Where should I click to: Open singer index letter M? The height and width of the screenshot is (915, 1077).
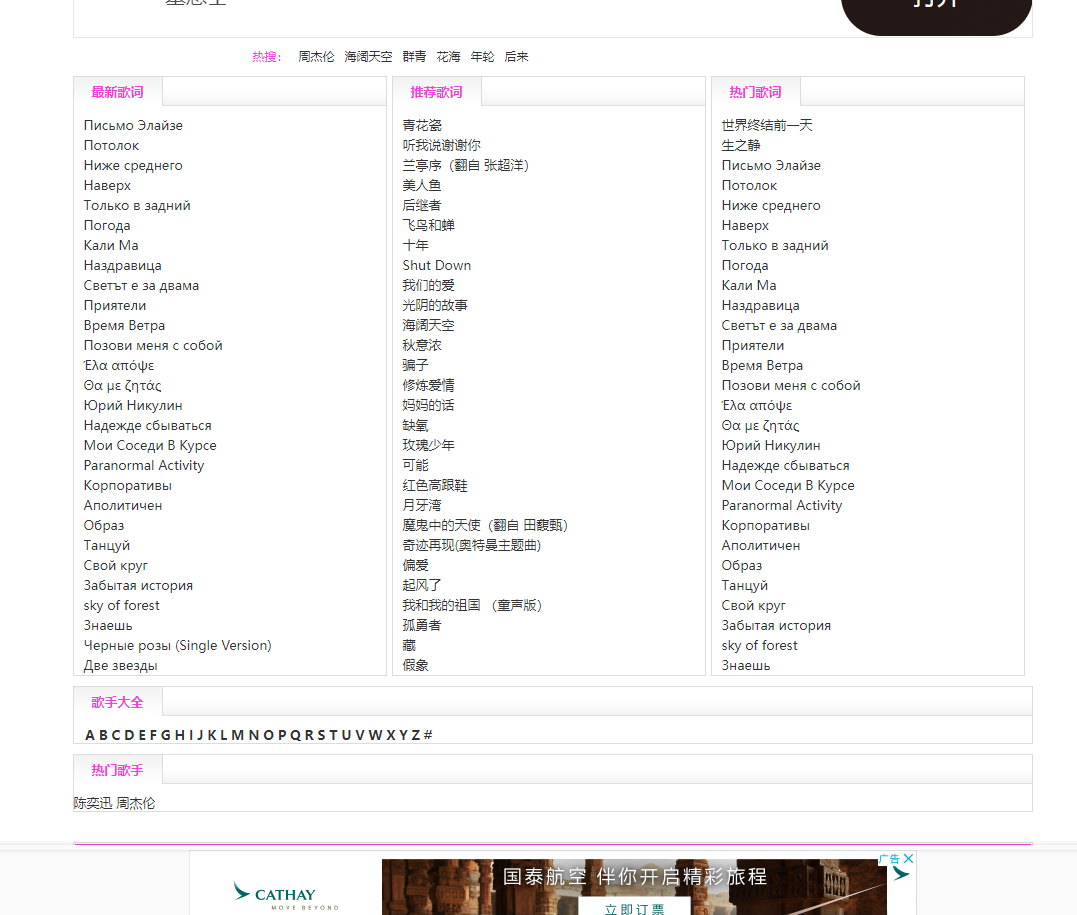(238, 735)
